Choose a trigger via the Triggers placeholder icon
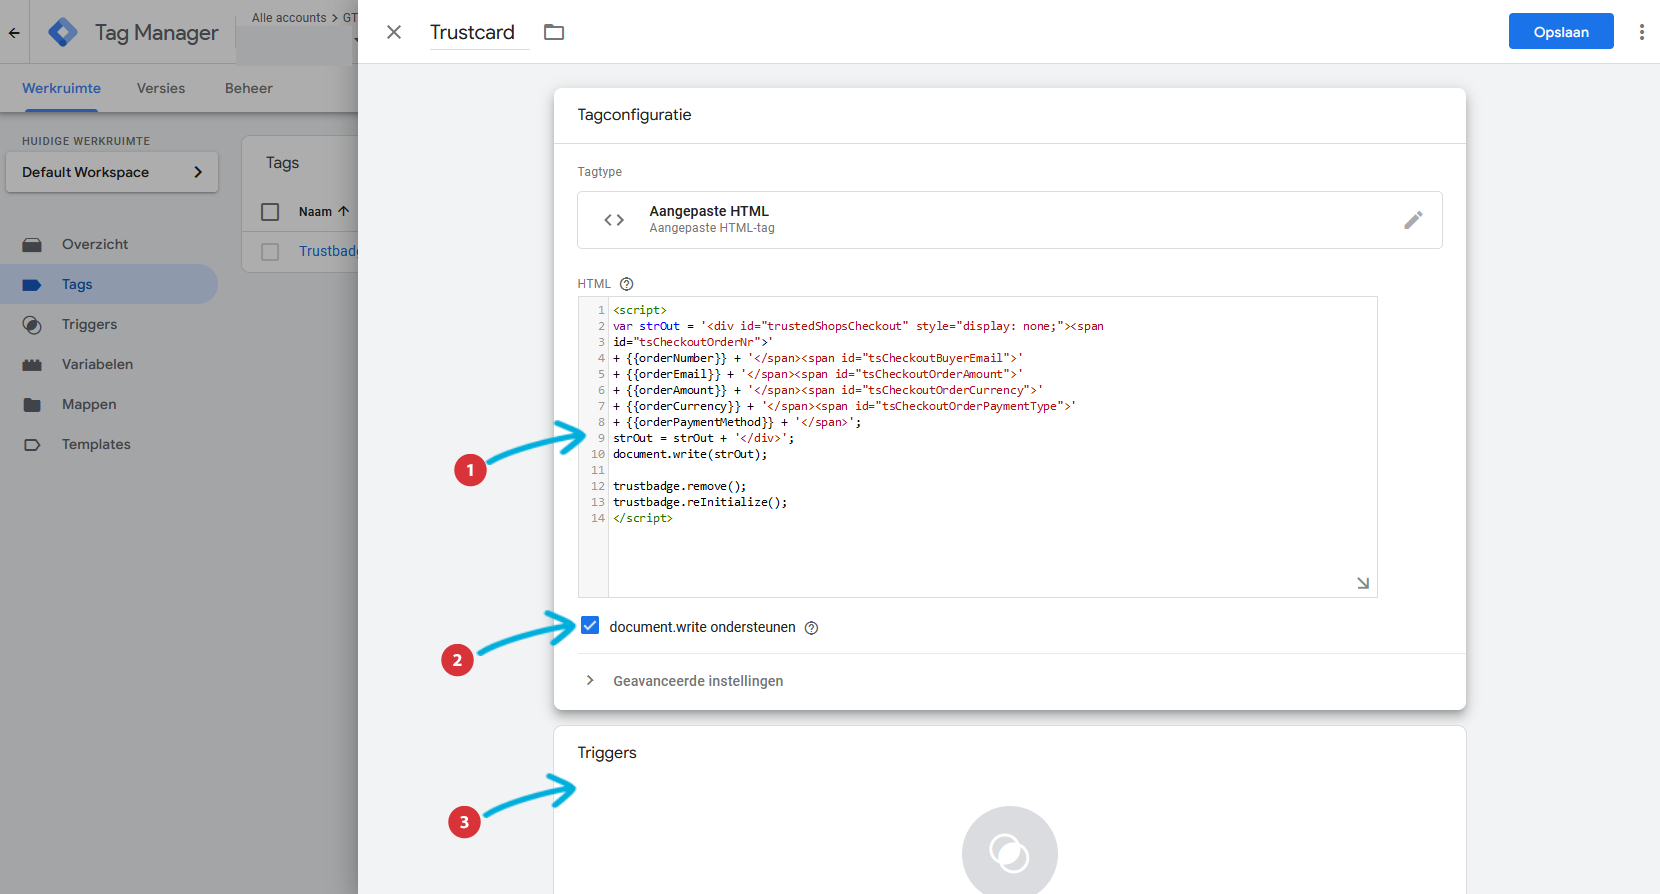1660x894 pixels. point(1010,853)
